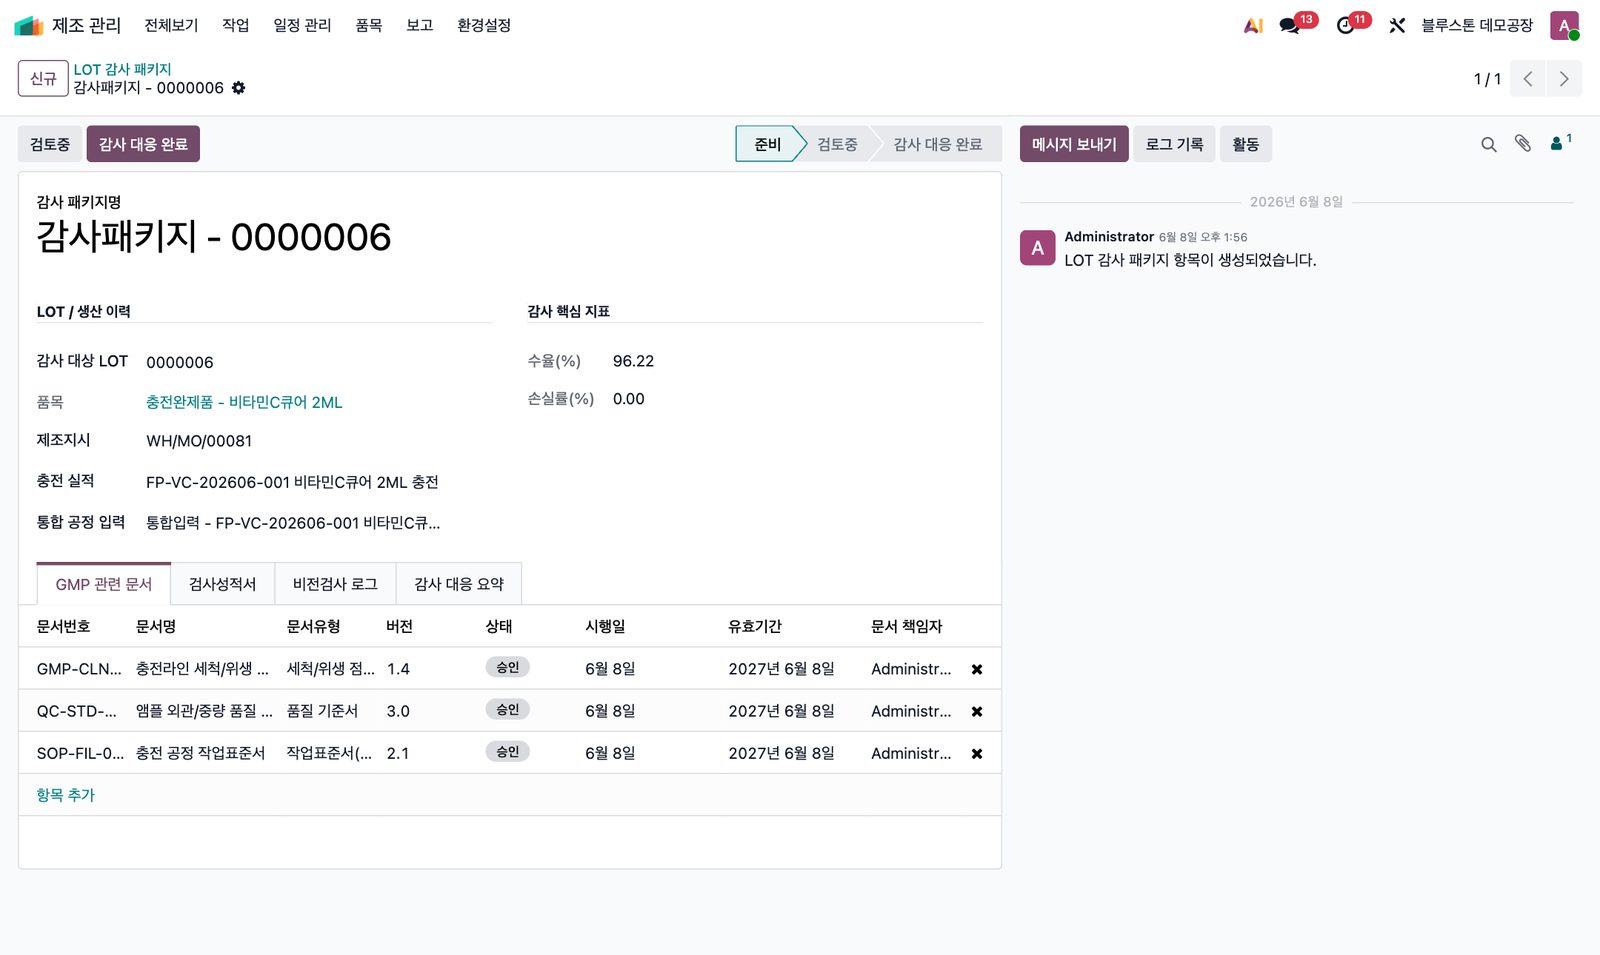This screenshot has width=1600, height=955.
Task: Switch to the 감사 대응 요약 tab
Action: tap(459, 584)
